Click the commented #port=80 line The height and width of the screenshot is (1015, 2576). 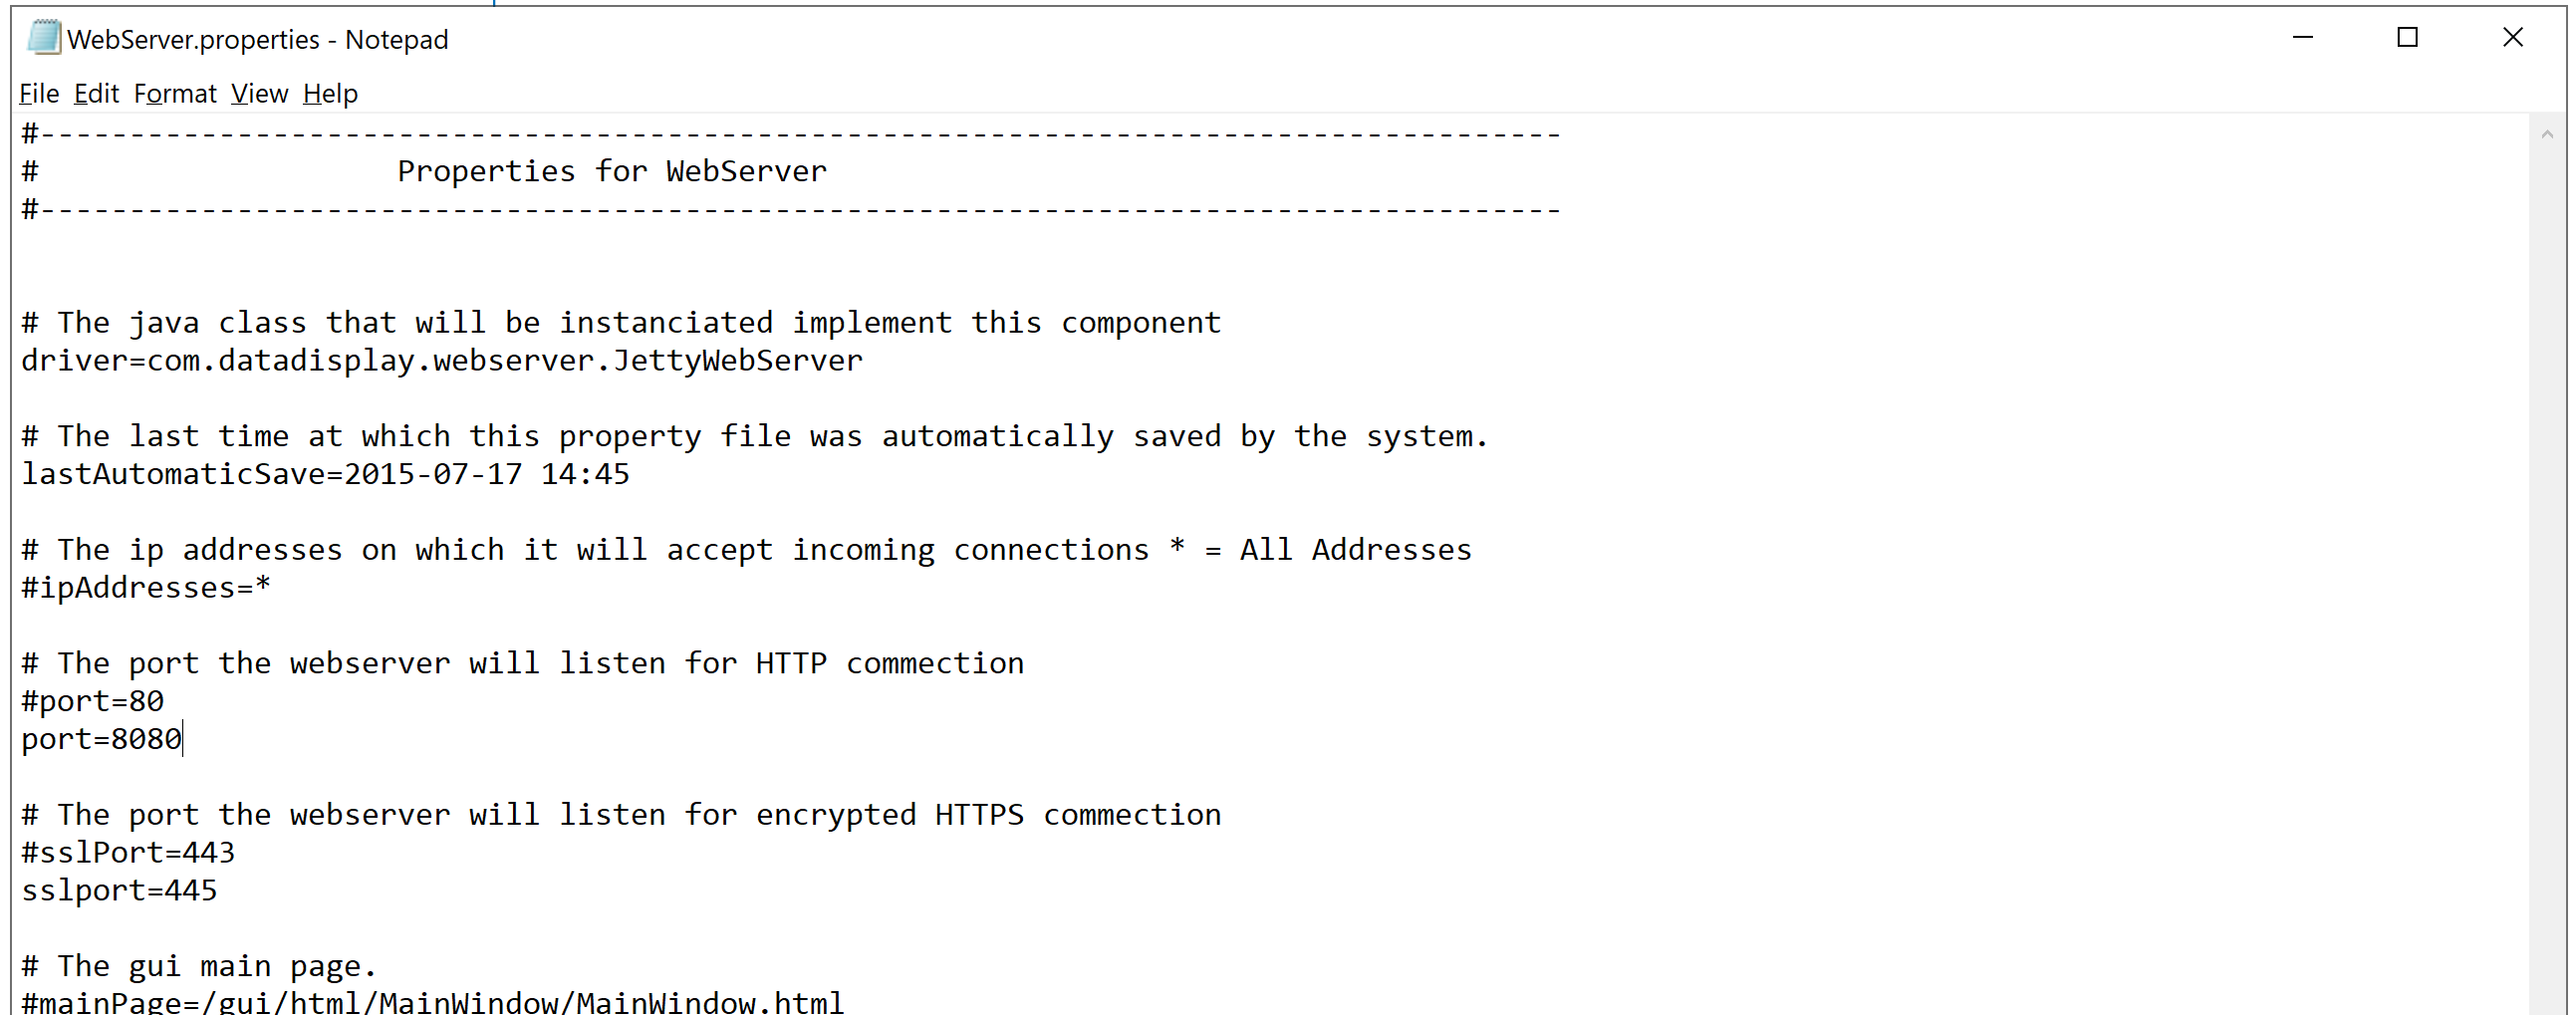pyautogui.click(x=93, y=702)
